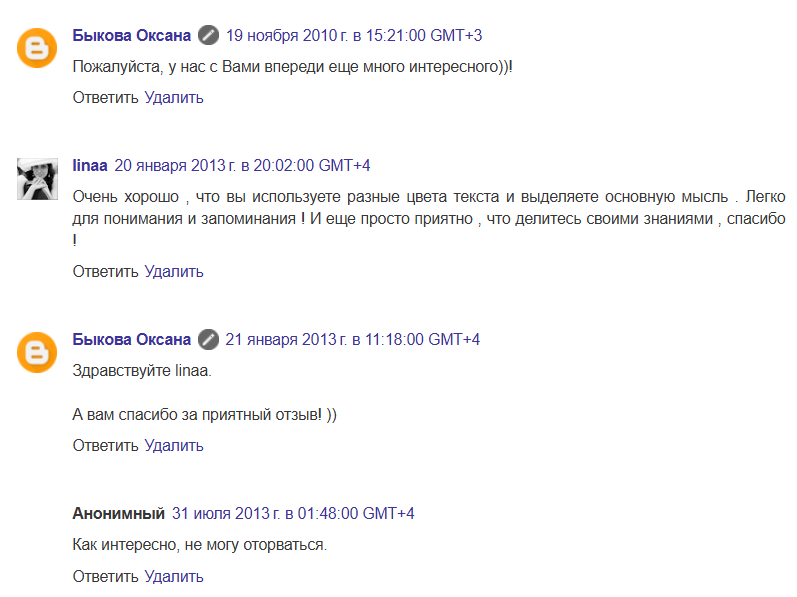The image size is (797, 597).
Task: Click text 'А вам спасибо за приятный отзыв!'
Action: click(197, 415)
